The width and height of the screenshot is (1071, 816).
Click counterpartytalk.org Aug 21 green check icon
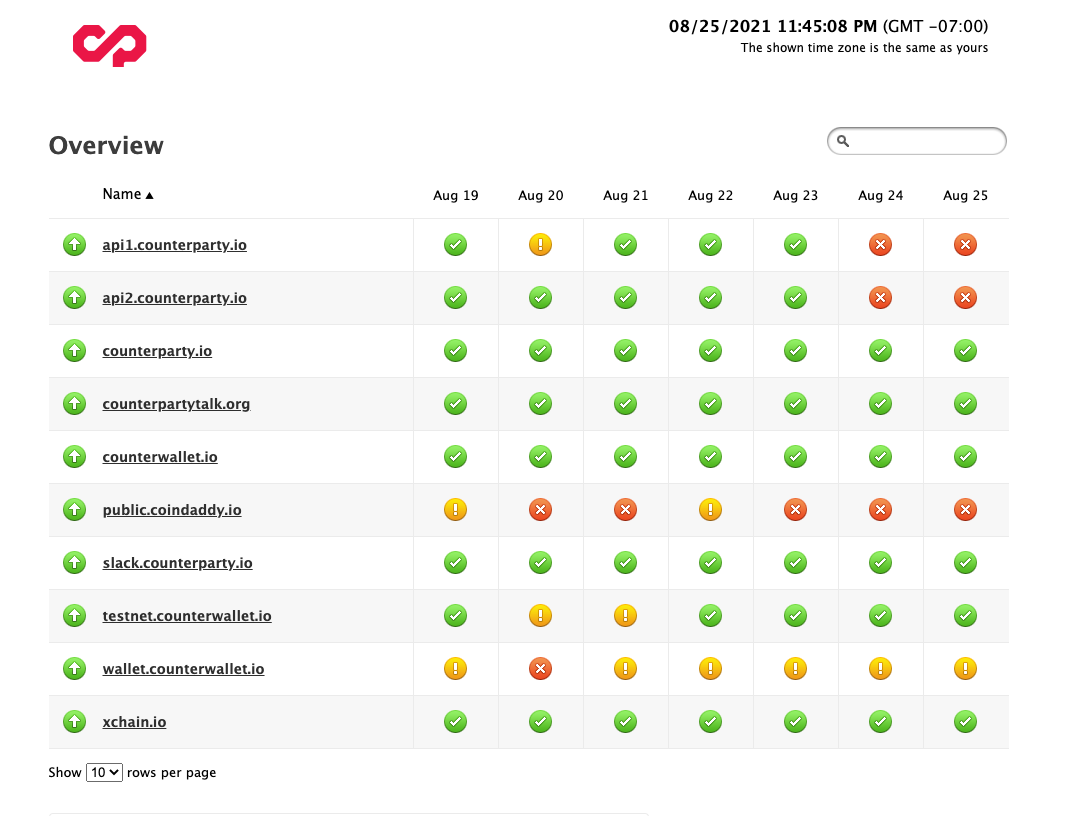click(x=626, y=404)
